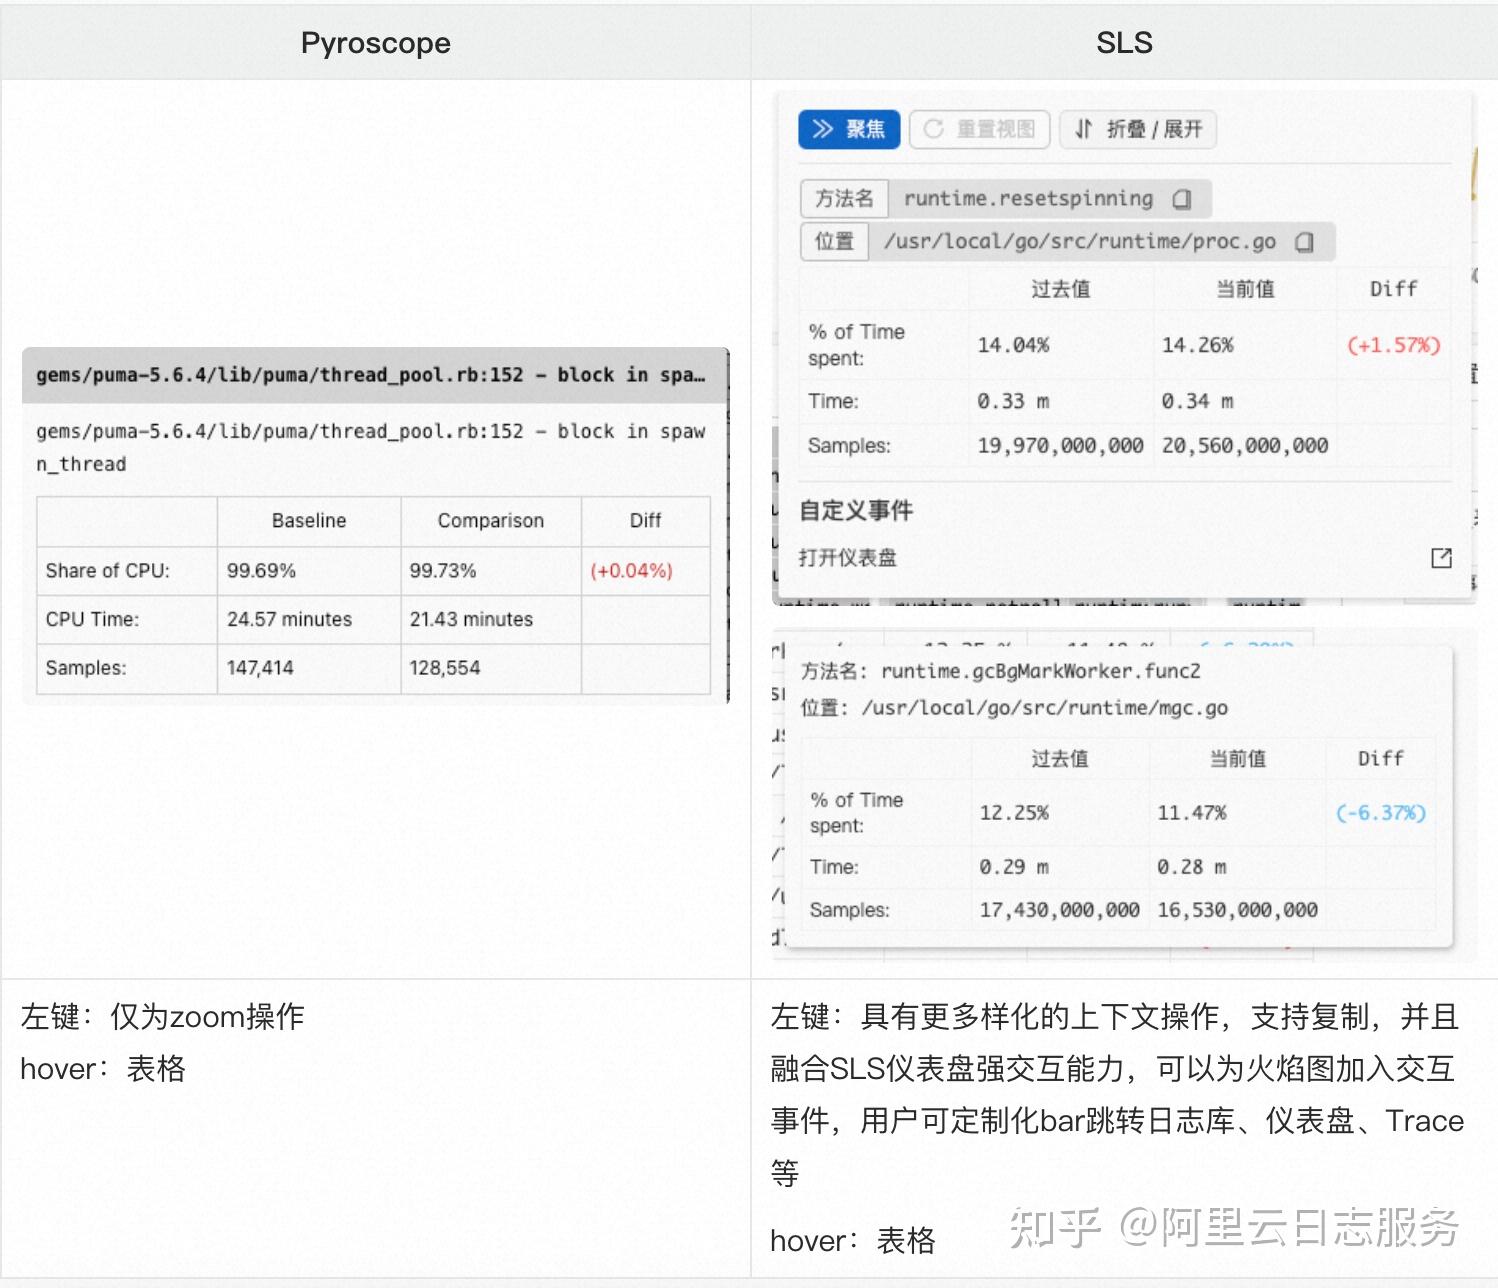Click the 0.34 m time cell
Image resolution: width=1498 pixels, height=1288 pixels.
[x=1198, y=401]
